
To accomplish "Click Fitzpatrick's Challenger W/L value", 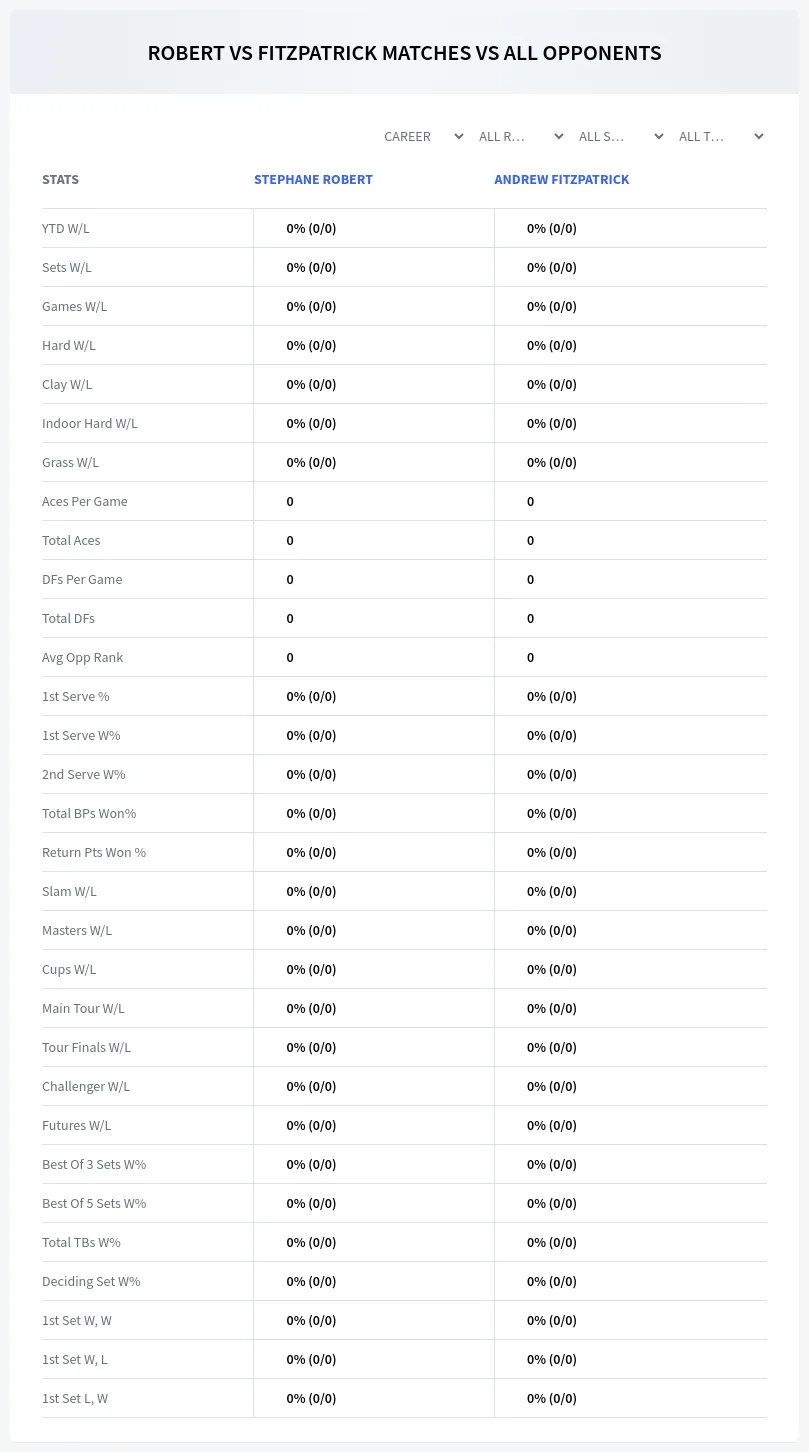I will (552, 1086).
